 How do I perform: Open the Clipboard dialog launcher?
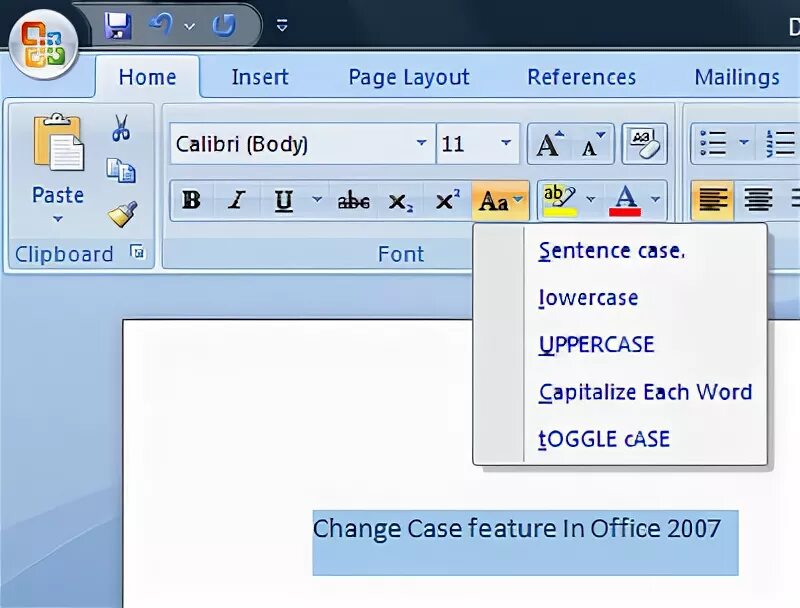137,252
